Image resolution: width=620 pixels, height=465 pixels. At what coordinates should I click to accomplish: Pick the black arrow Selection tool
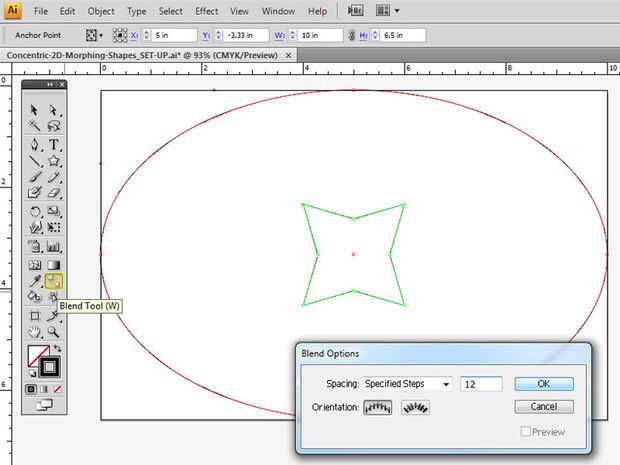pyautogui.click(x=35, y=111)
